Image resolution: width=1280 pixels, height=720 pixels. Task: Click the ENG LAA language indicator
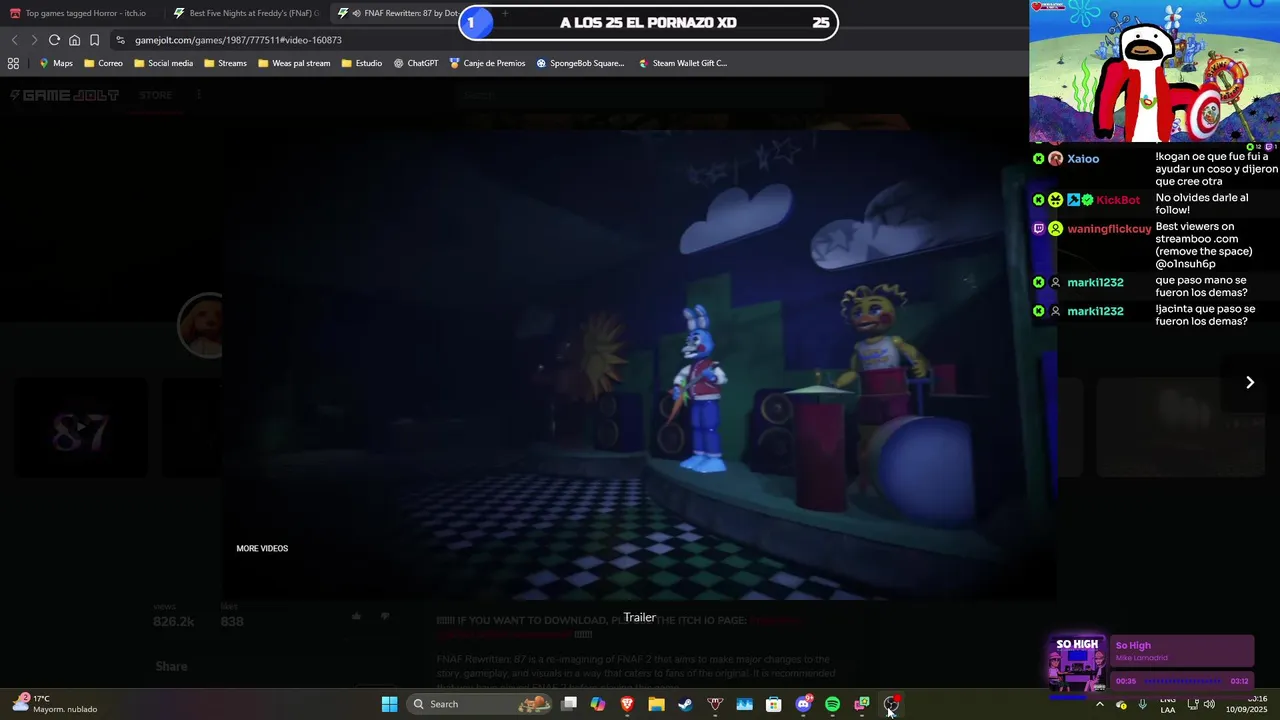(x=1167, y=704)
